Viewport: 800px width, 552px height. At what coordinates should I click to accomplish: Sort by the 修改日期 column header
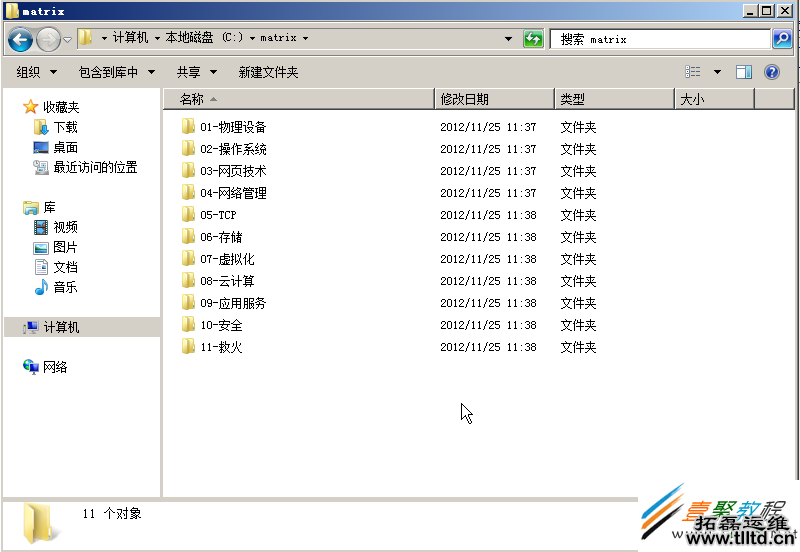tap(494, 99)
